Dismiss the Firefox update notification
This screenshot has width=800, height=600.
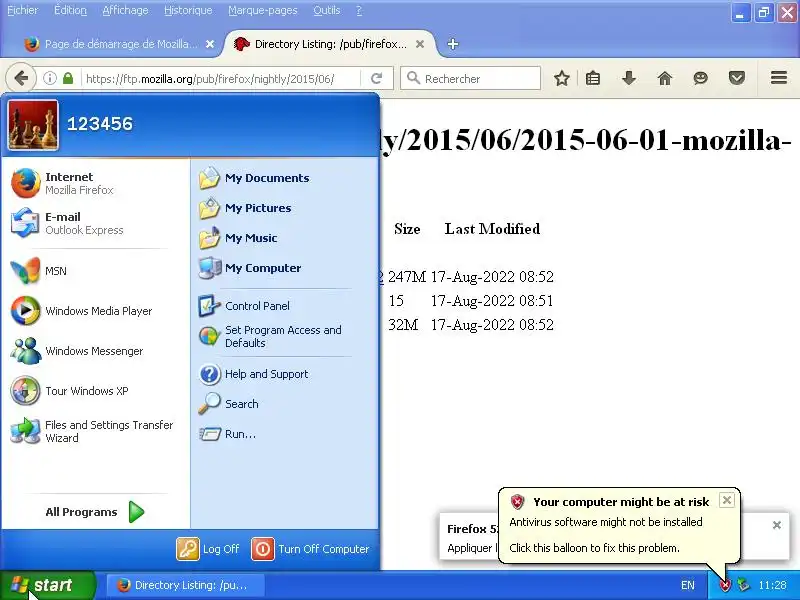click(x=777, y=525)
